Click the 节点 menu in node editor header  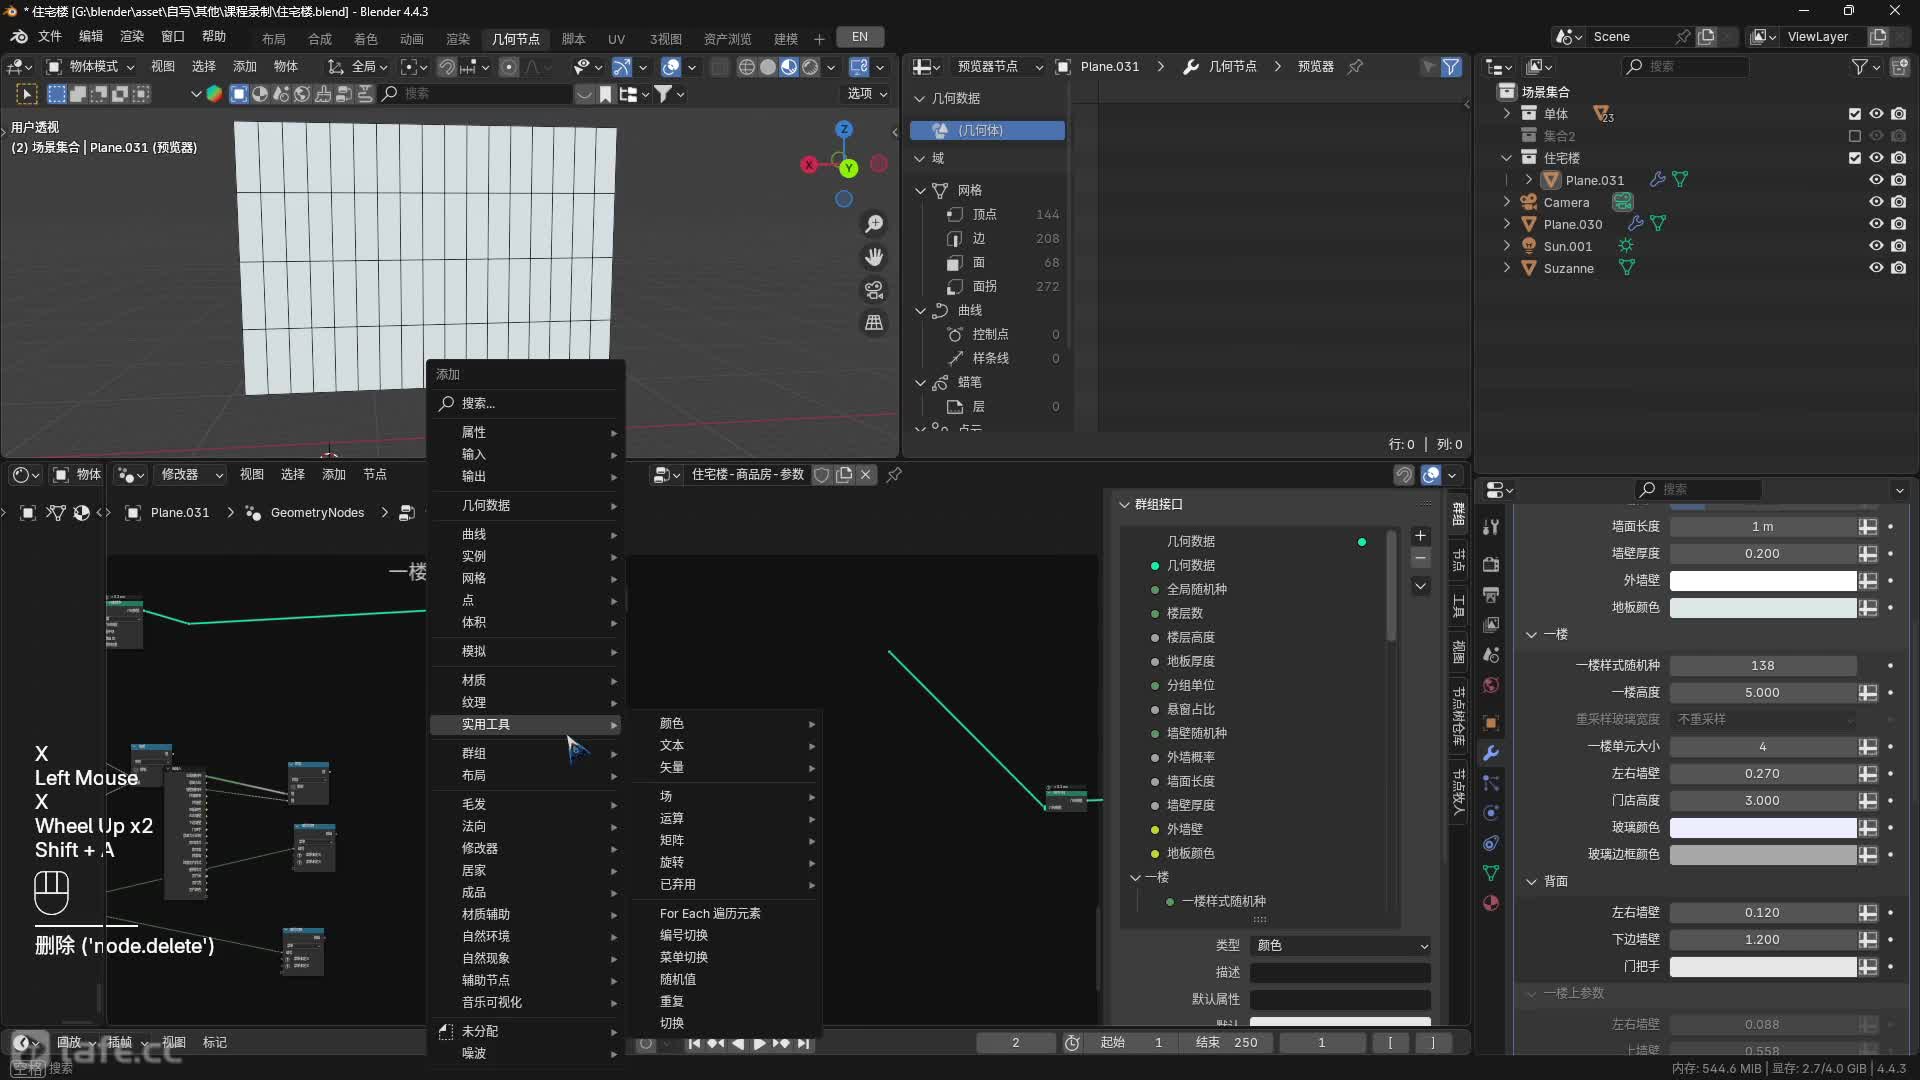375,475
